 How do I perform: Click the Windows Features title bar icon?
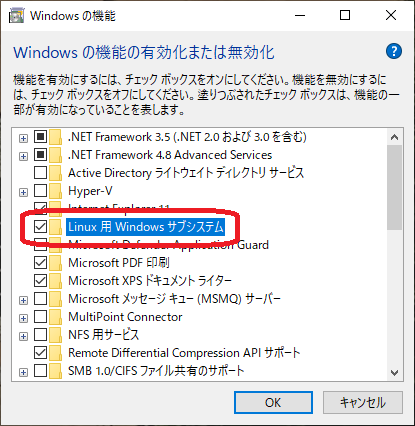tap(16, 15)
